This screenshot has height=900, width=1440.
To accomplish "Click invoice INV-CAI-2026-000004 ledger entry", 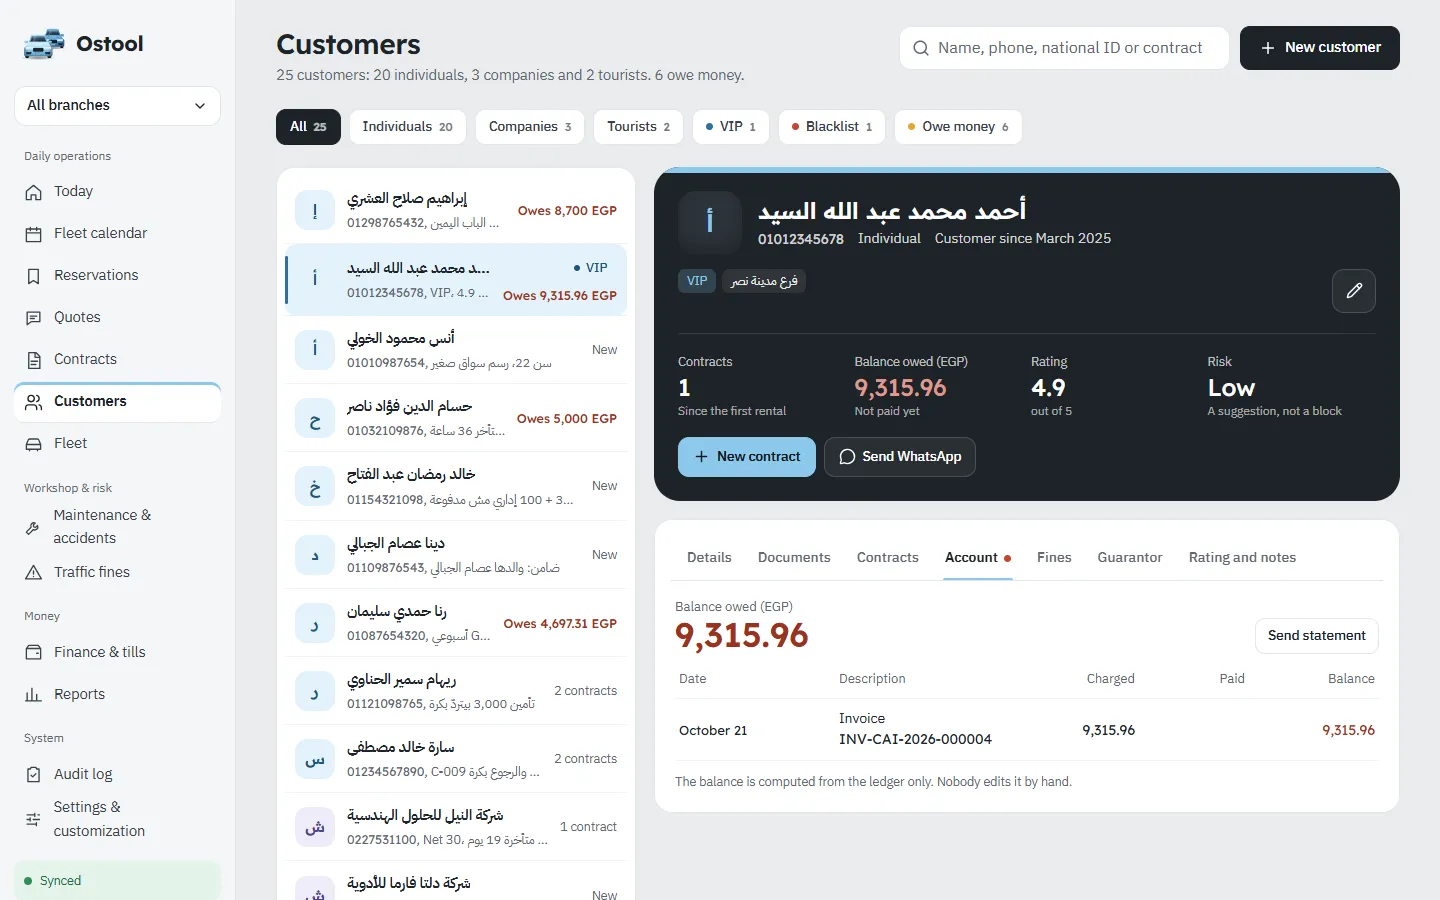I will [x=1027, y=730].
